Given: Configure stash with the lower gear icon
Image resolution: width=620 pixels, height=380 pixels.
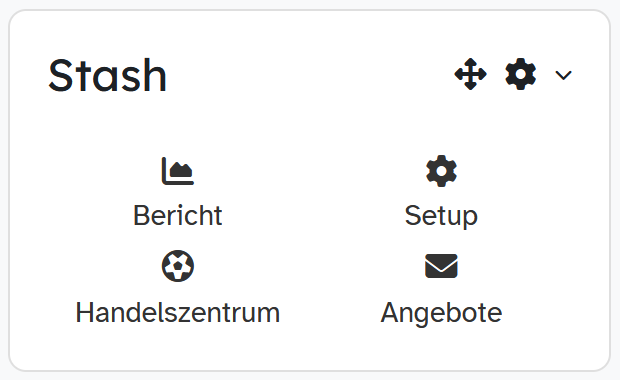Looking at the screenshot, I should (441, 171).
